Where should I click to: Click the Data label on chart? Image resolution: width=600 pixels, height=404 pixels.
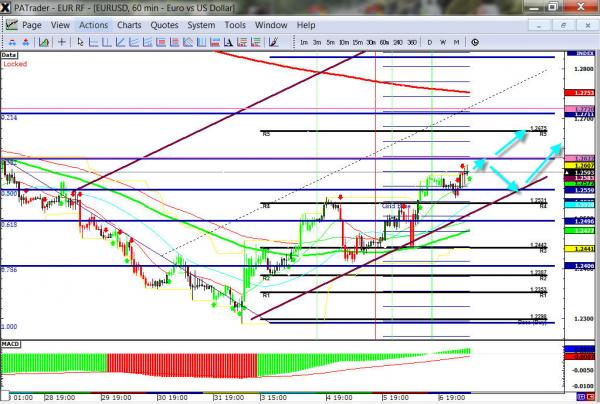click(8, 55)
